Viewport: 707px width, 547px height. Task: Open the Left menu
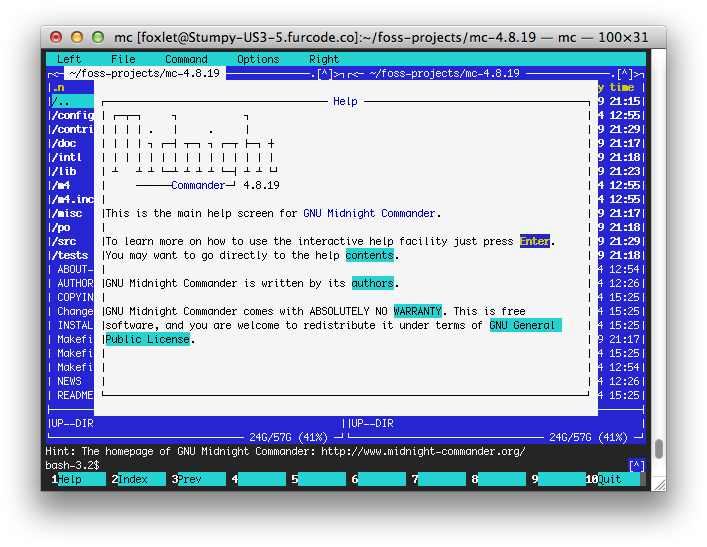[69, 59]
